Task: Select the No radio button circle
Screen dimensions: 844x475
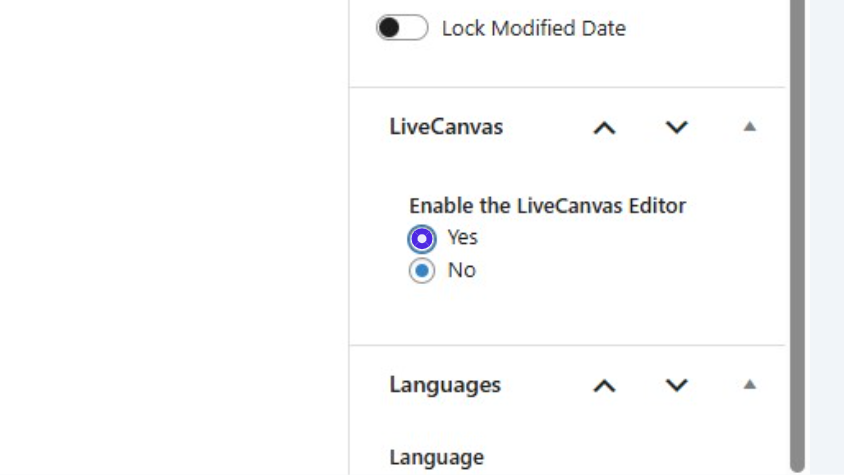Action: (x=422, y=271)
